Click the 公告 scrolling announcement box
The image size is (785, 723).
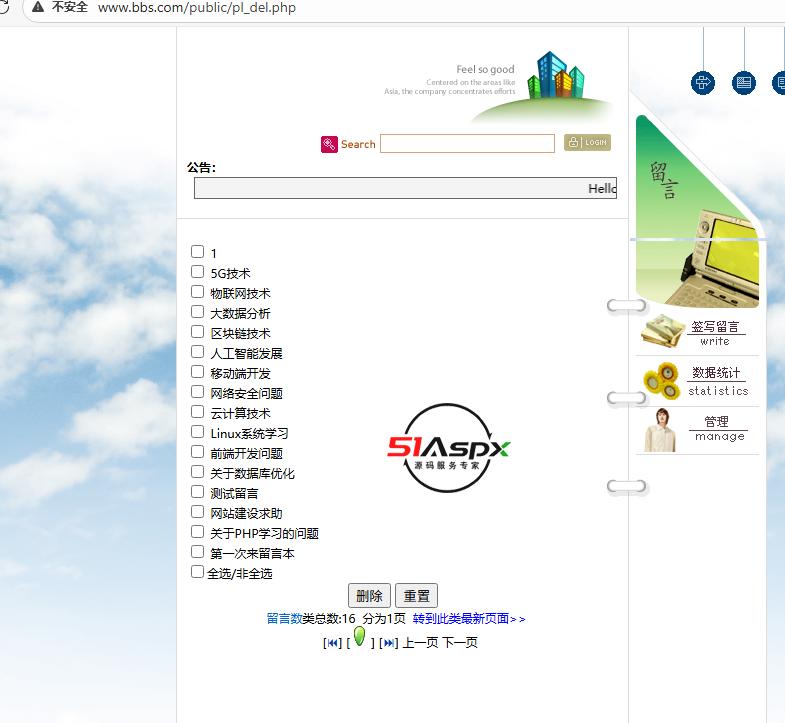405,188
